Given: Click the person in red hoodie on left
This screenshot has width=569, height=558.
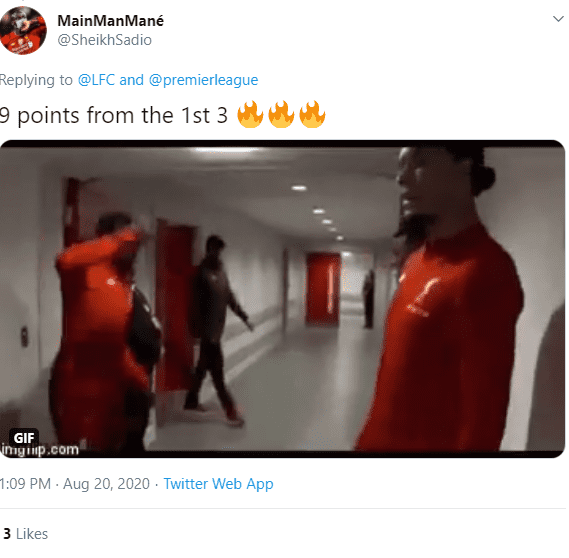Looking at the screenshot, I should [x=105, y=330].
